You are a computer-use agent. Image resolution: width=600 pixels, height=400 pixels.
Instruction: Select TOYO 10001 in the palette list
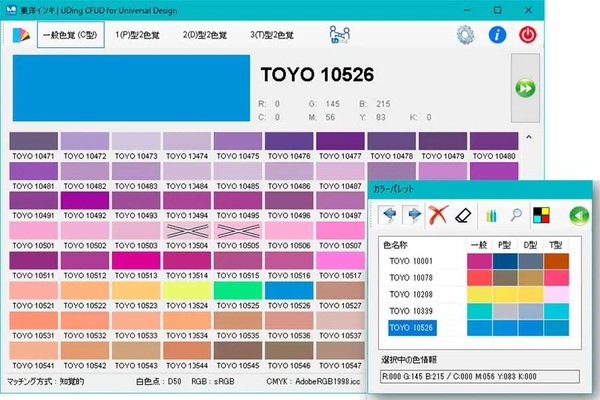click(410, 261)
